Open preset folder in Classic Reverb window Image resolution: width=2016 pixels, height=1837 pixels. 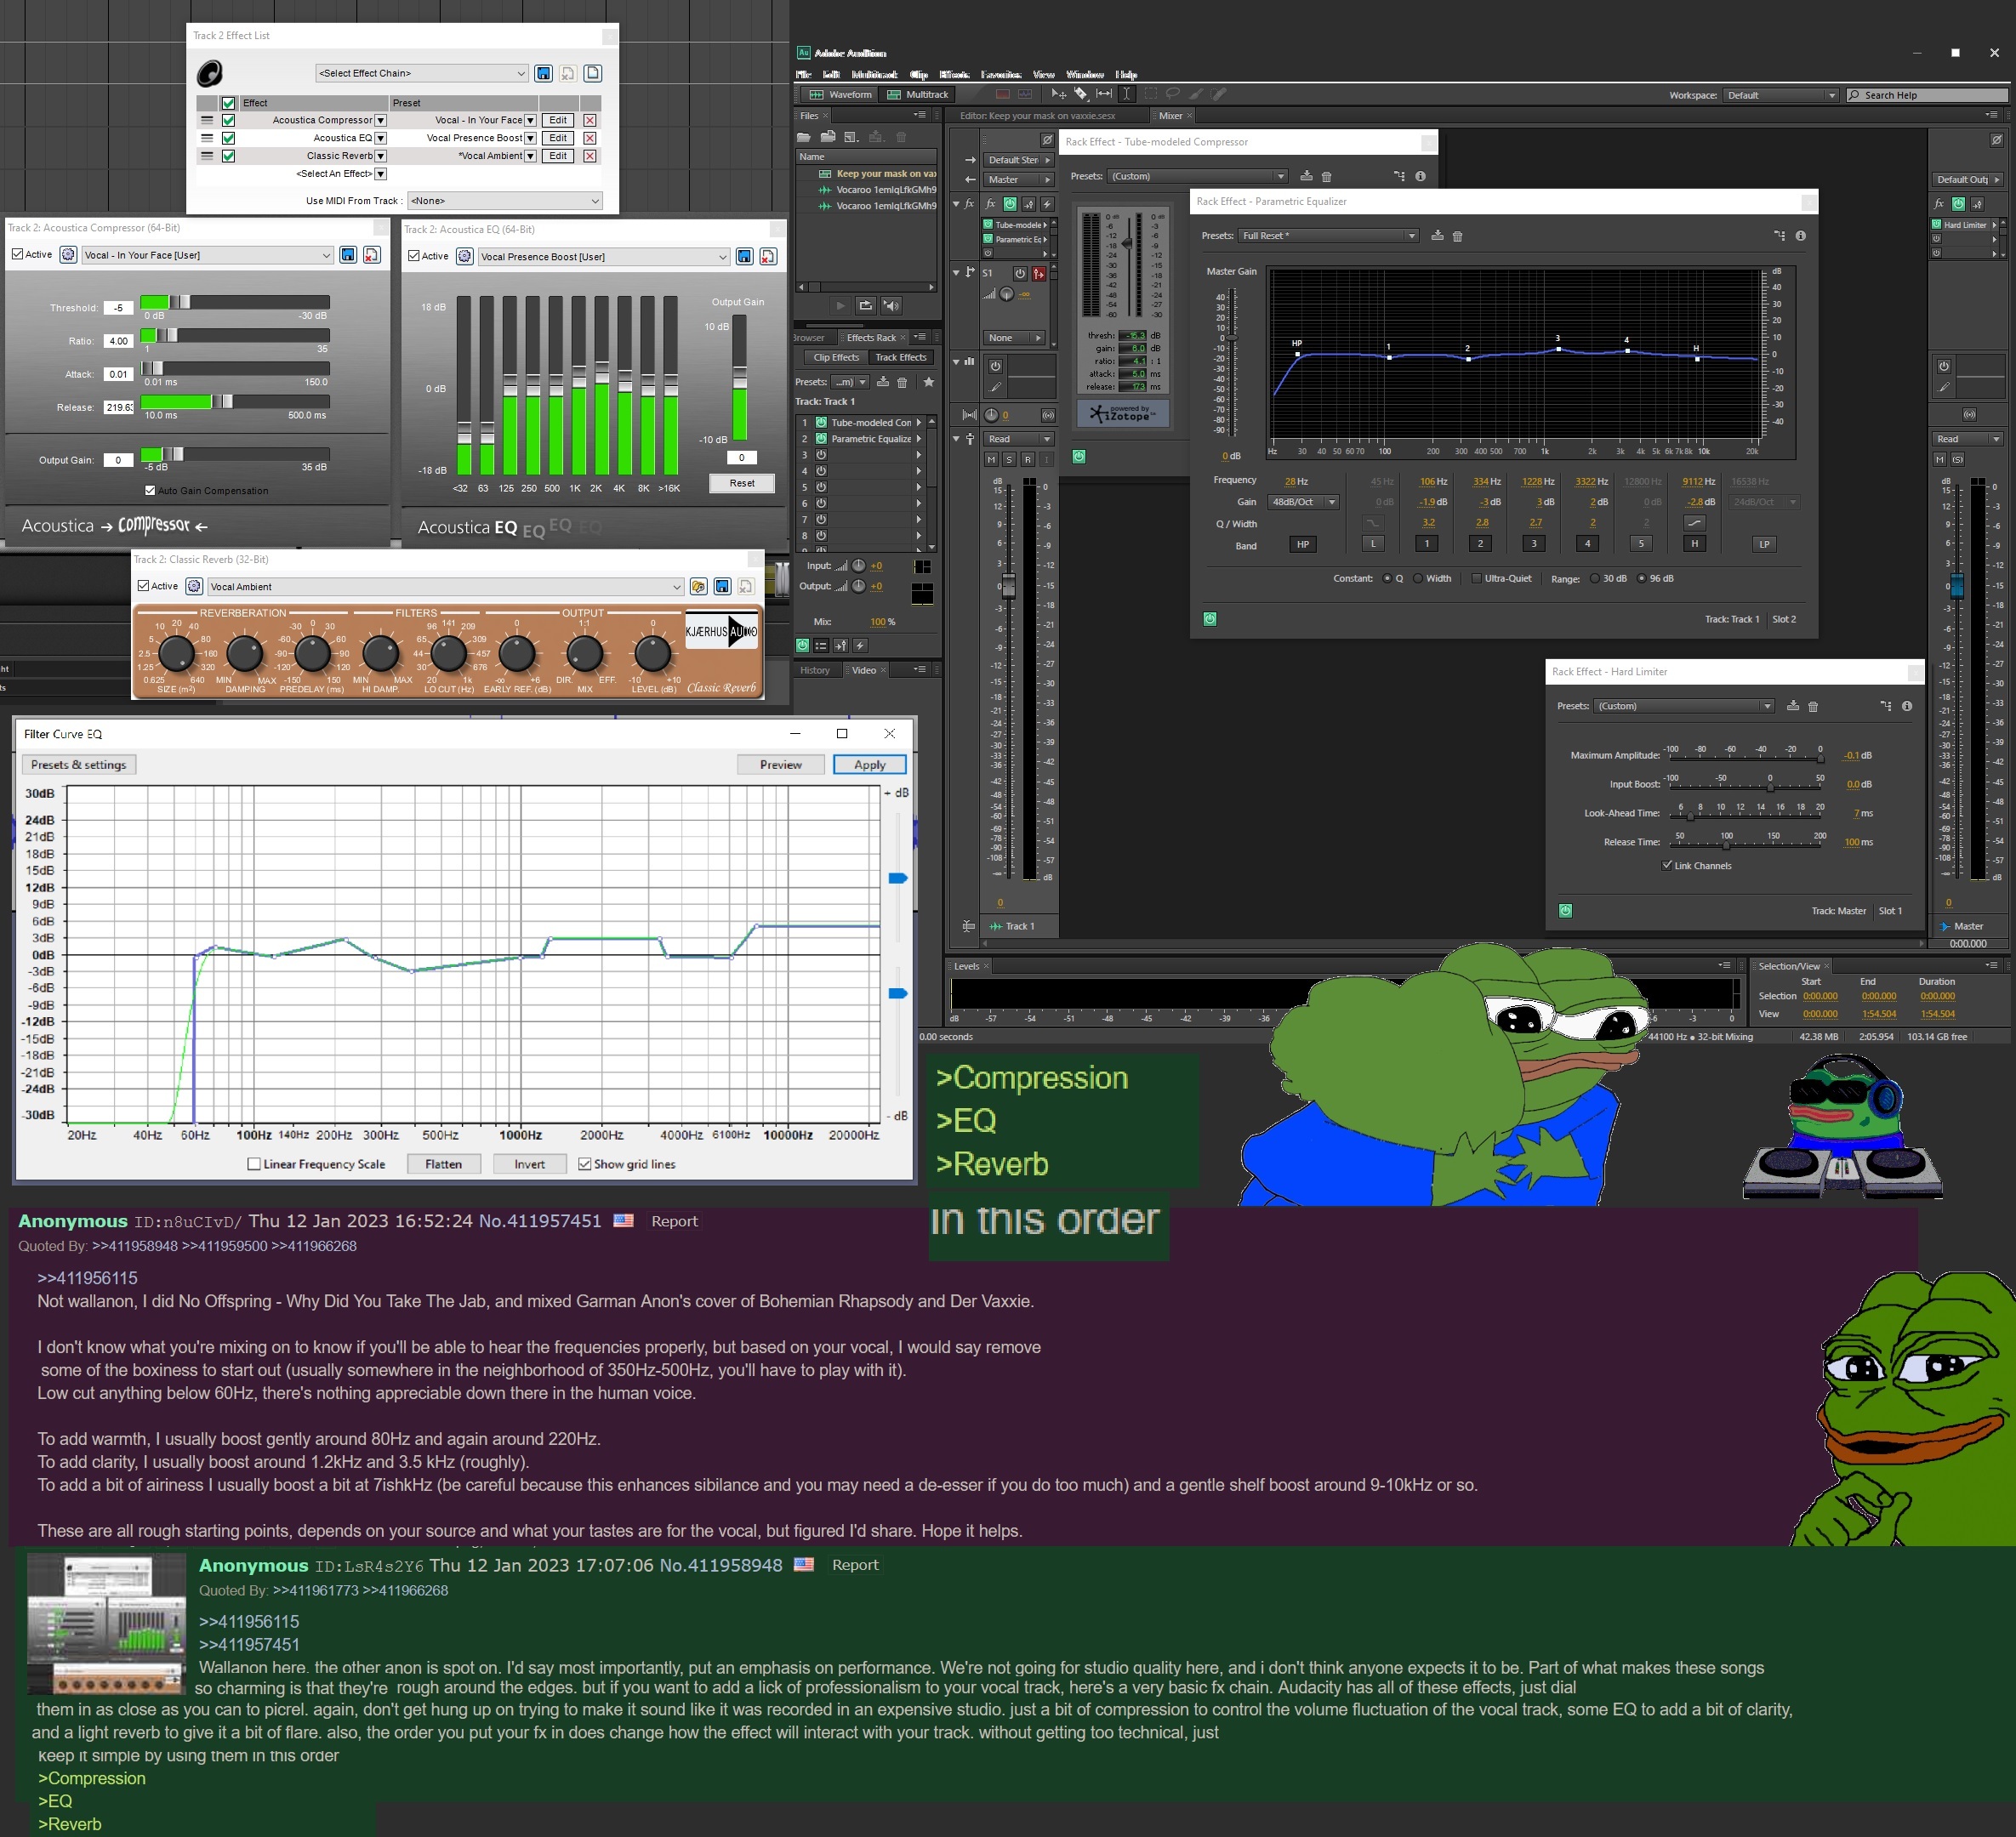coord(698,587)
